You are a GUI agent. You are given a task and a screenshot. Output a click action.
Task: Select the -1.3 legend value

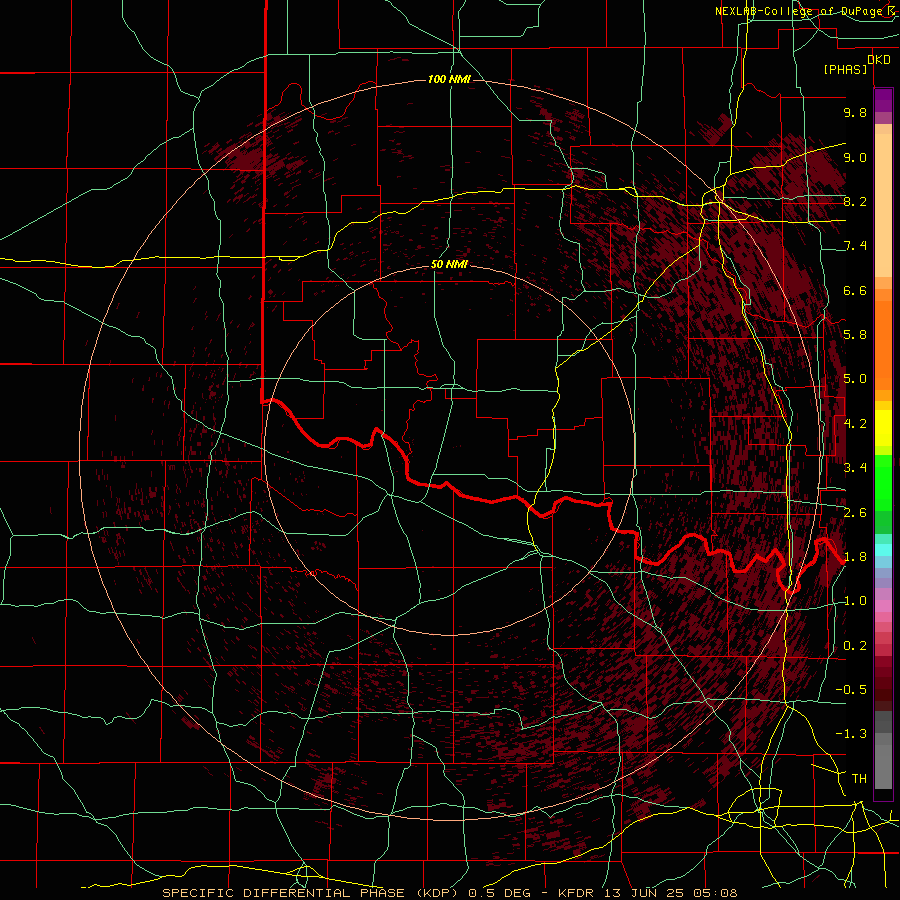pos(851,734)
